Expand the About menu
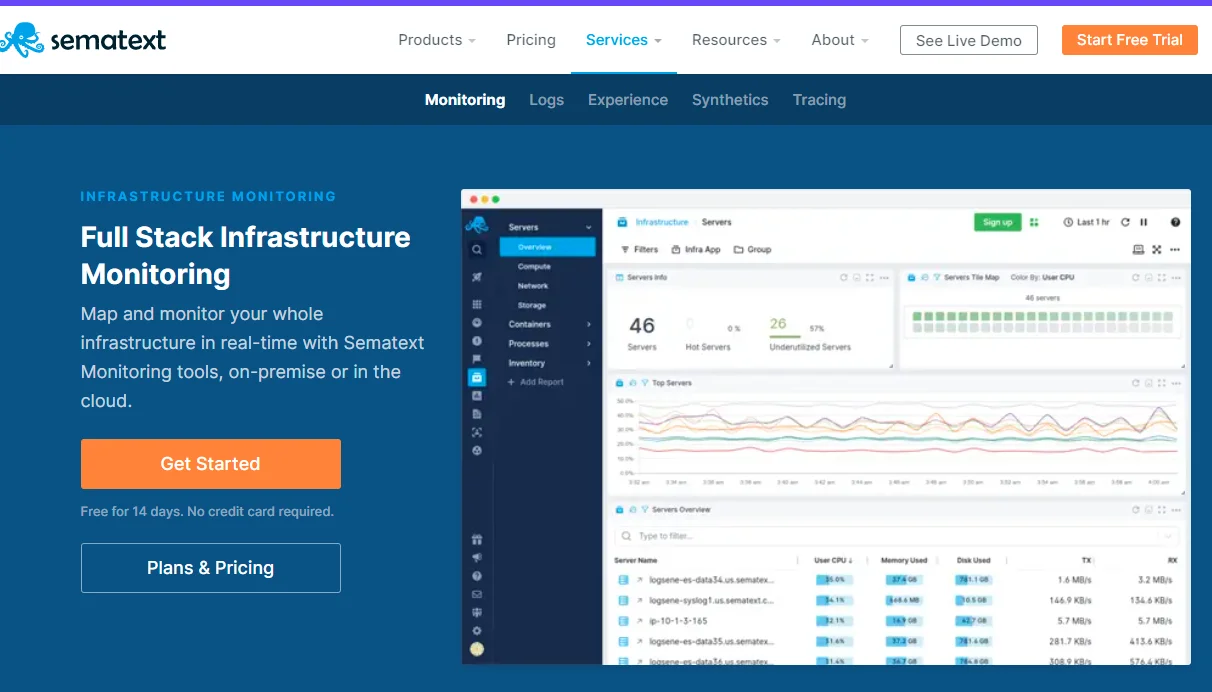This screenshot has height=692, width=1212. [840, 40]
